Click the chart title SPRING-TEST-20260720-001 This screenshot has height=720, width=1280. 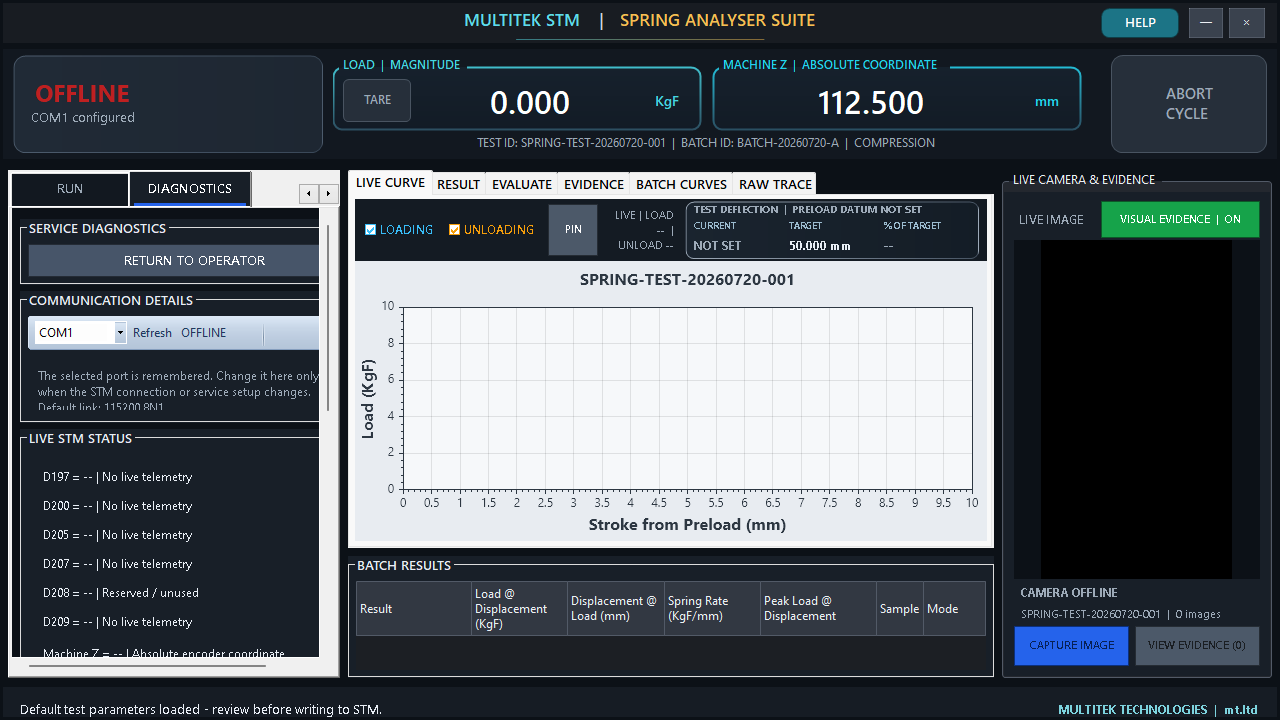687,280
